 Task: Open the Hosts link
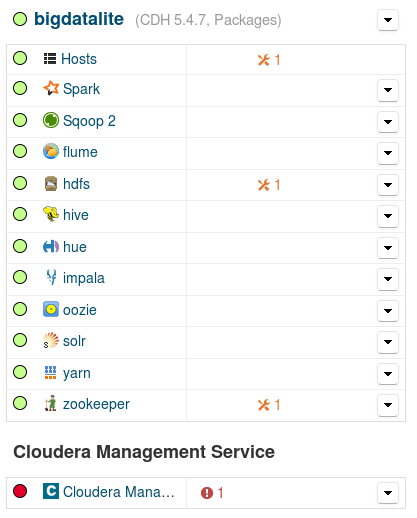[79, 59]
